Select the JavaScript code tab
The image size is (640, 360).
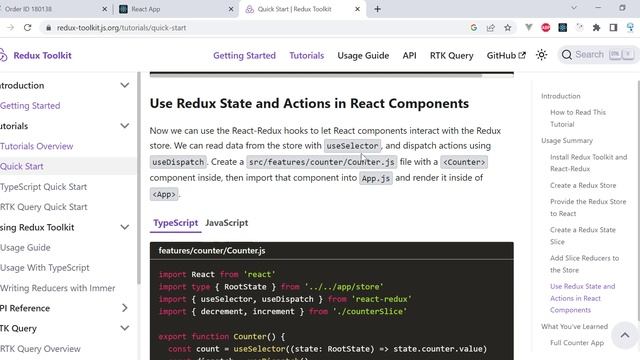point(227,223)
